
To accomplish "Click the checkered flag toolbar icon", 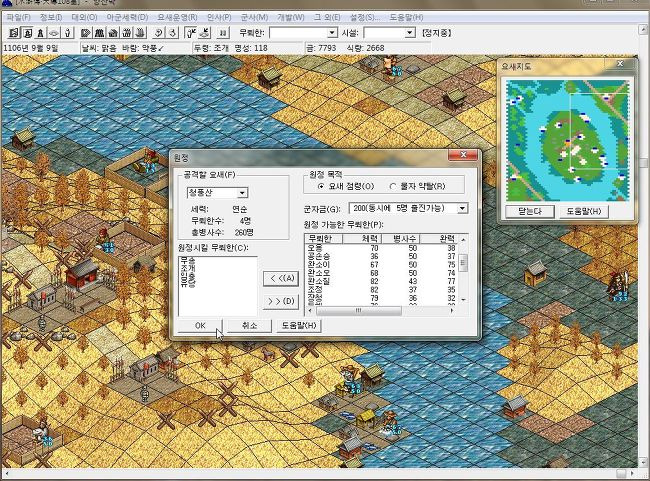I will pyautogui.click(x=86, y=33).
